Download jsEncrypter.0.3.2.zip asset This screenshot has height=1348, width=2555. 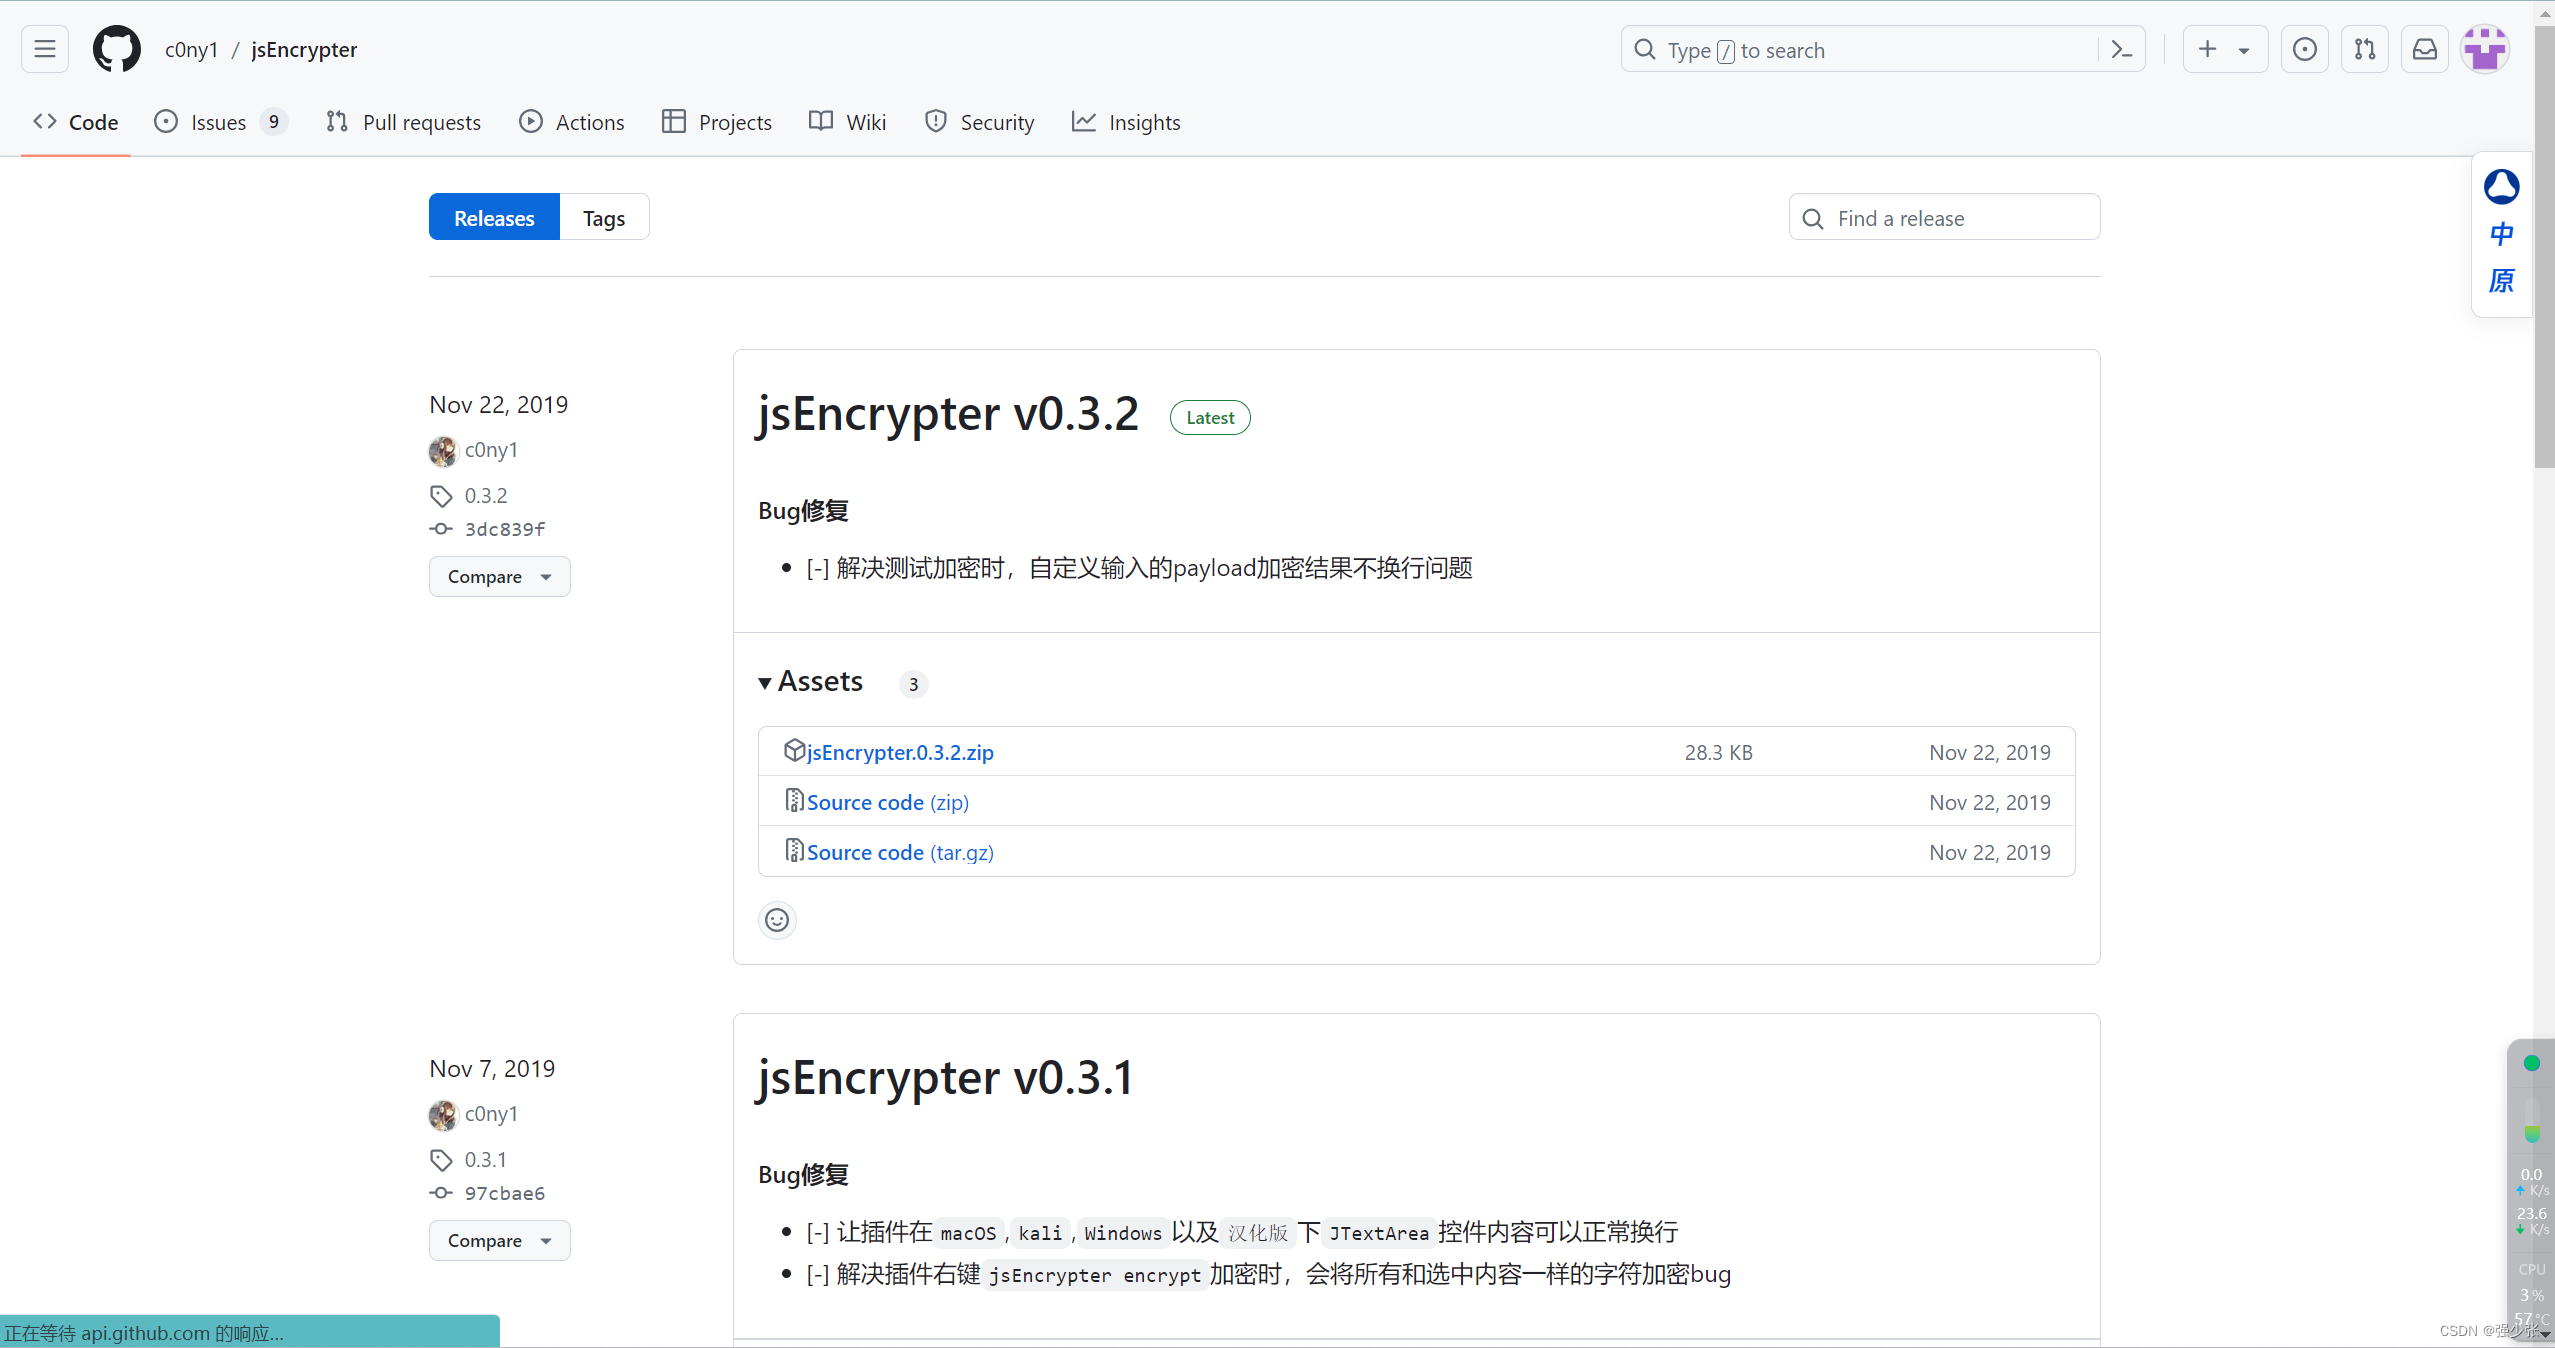pyautogui.click(x=899, y=752)
